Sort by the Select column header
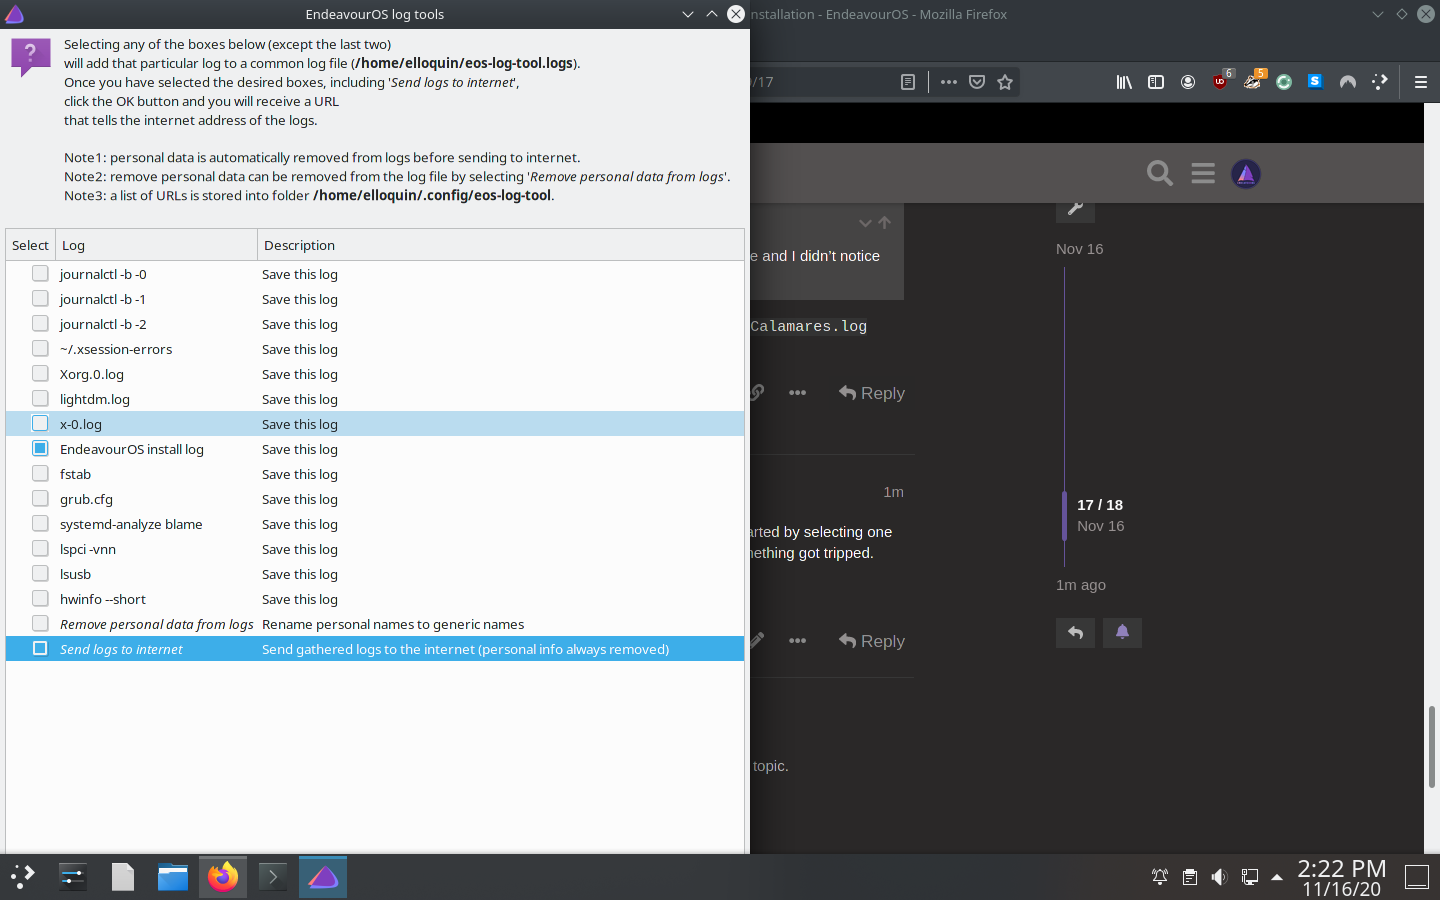Viewport: 1440px width, 900px height. point(30,245)
